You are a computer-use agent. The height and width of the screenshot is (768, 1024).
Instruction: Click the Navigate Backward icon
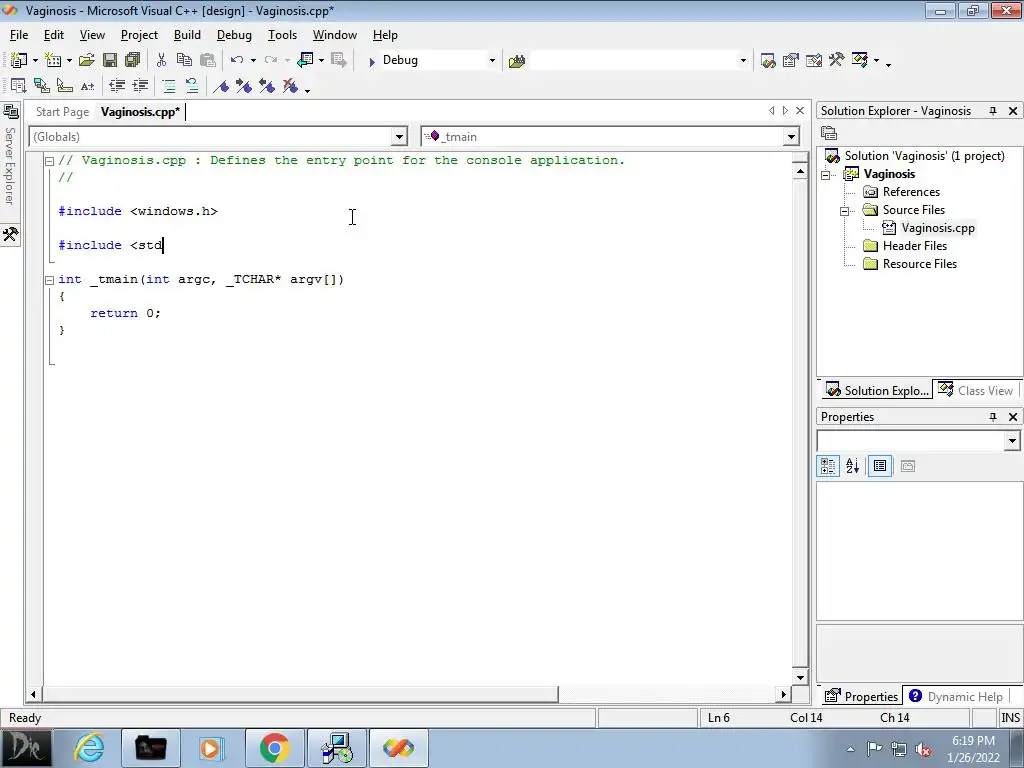point(305,60)
